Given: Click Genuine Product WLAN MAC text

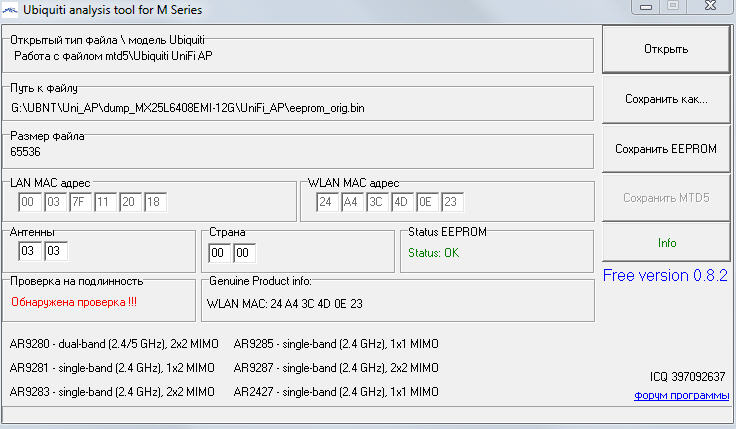Looking at the screenshot, I should 284,304.
